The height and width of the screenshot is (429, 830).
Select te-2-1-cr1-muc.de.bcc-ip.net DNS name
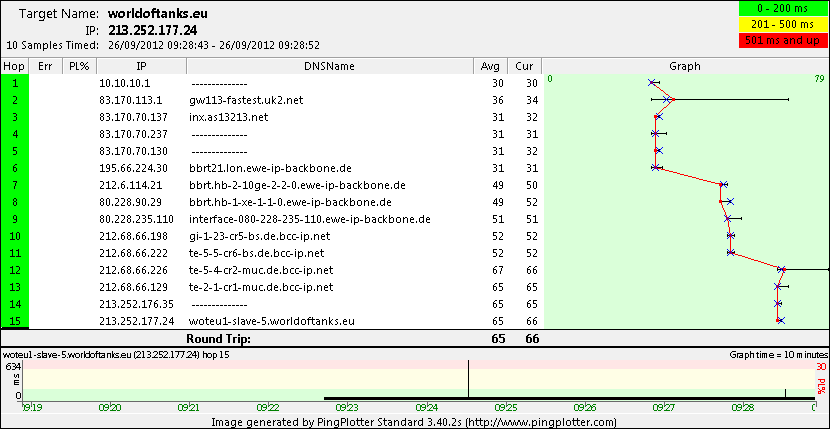point(261,287)
